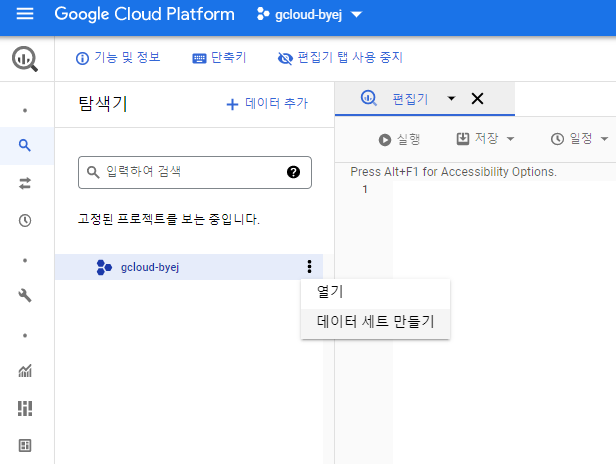This screenshot has height=464, width=616.
Task: Open the wrench admin sidebar icon
Action: 25,295
